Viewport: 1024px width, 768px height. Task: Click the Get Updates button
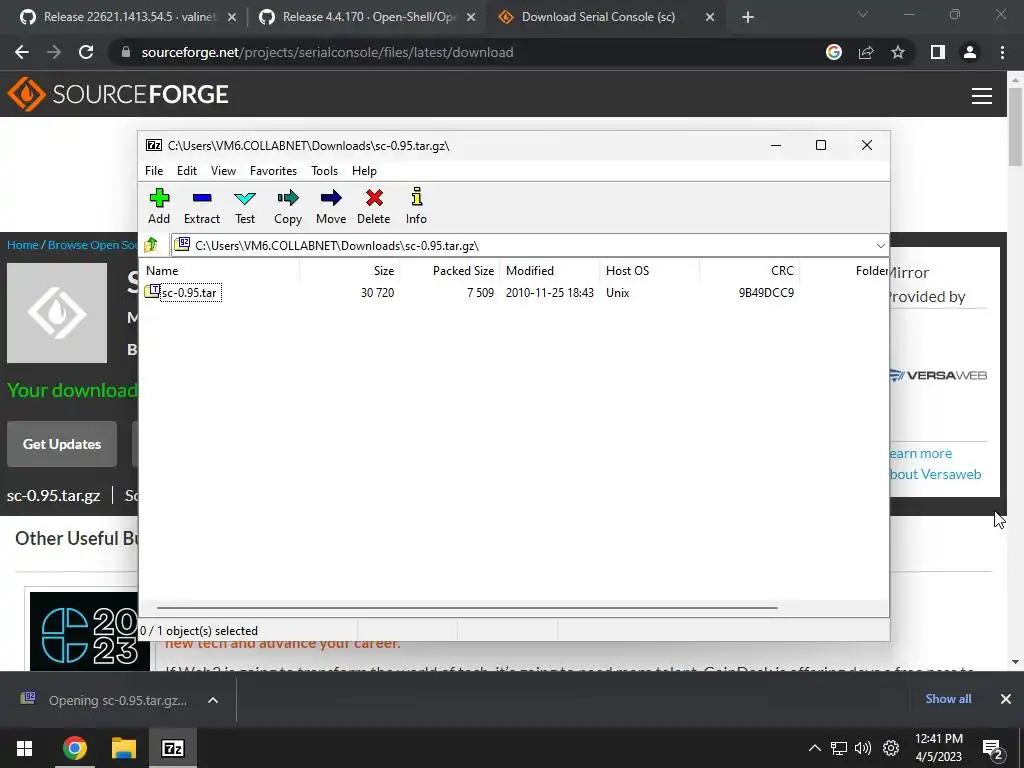pos(62,444)
